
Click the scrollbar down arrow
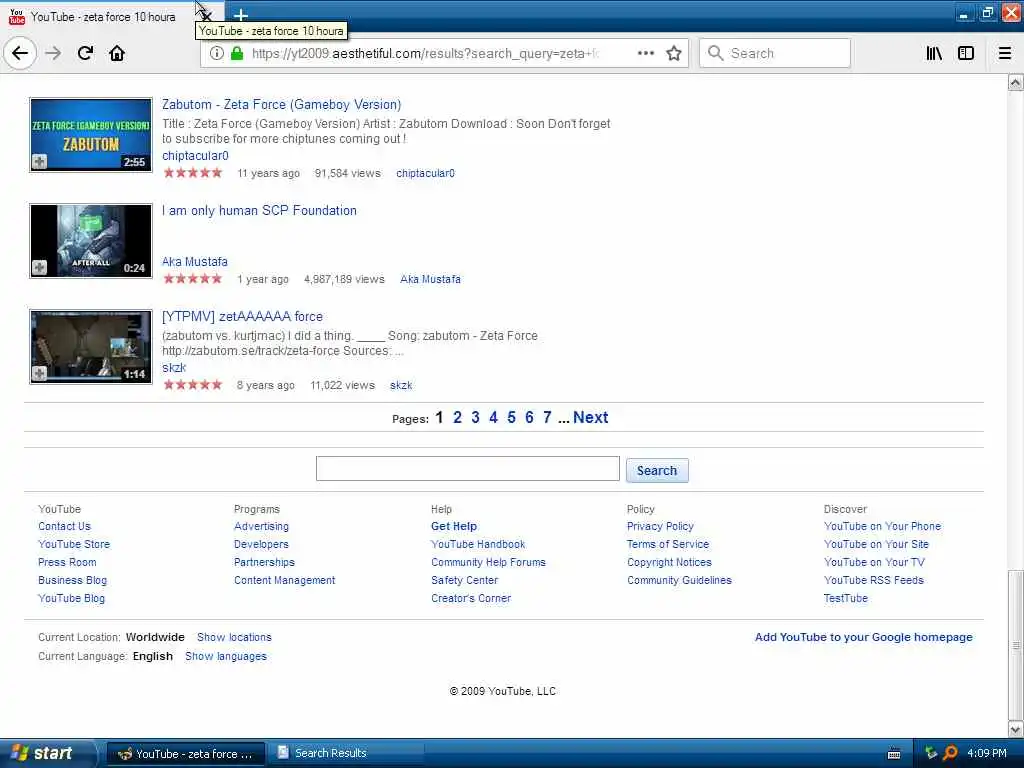pos(1016,729)
